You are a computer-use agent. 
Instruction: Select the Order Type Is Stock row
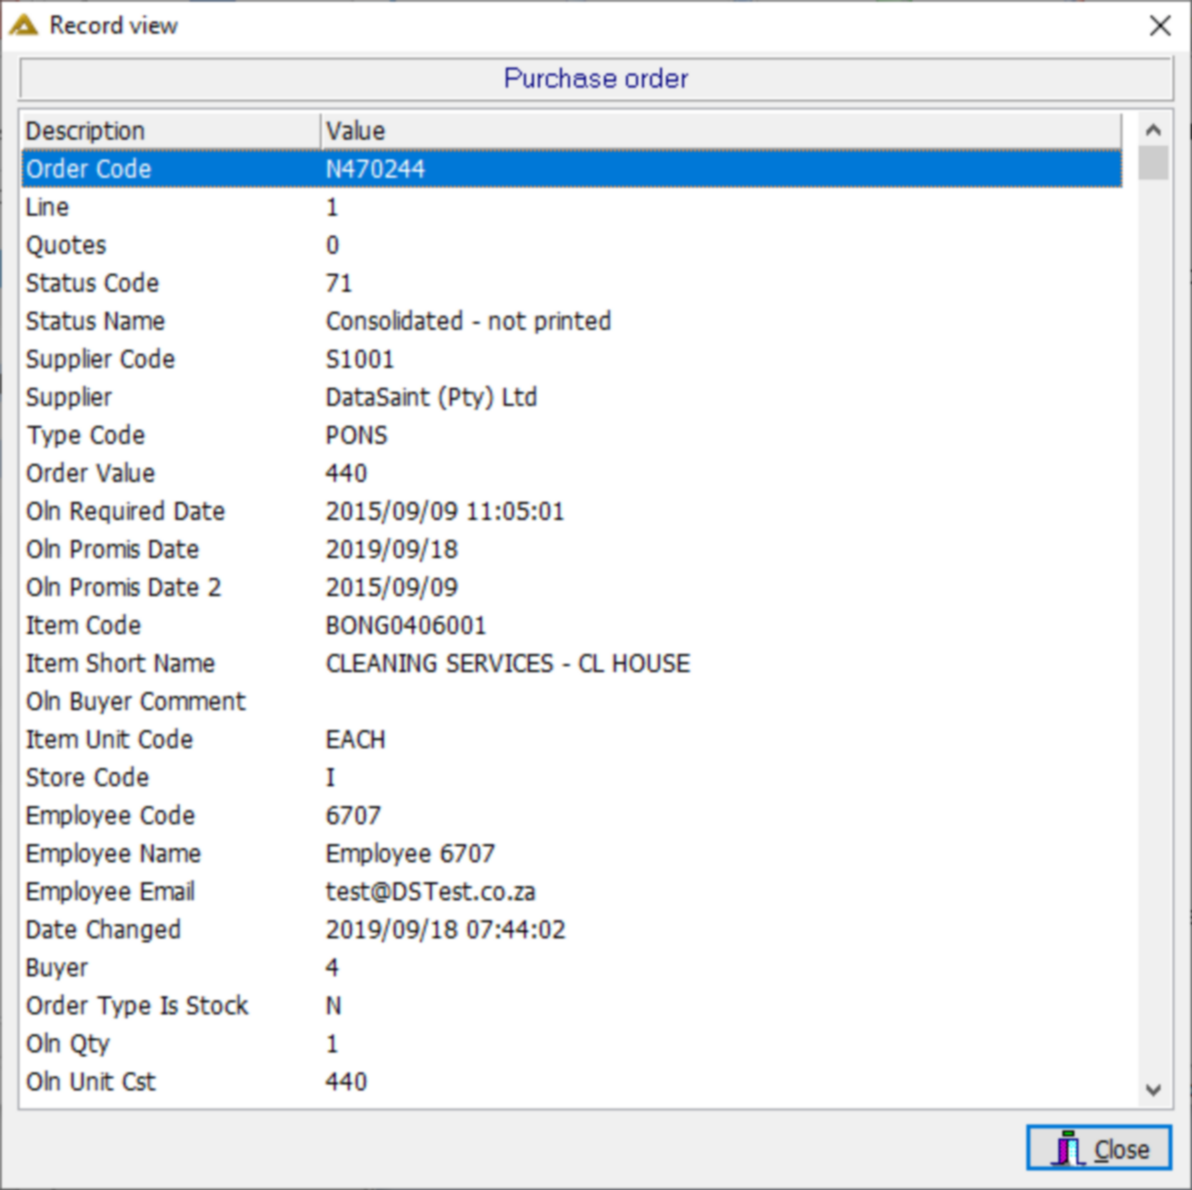pyautogui.click(x=572, y=1005)
